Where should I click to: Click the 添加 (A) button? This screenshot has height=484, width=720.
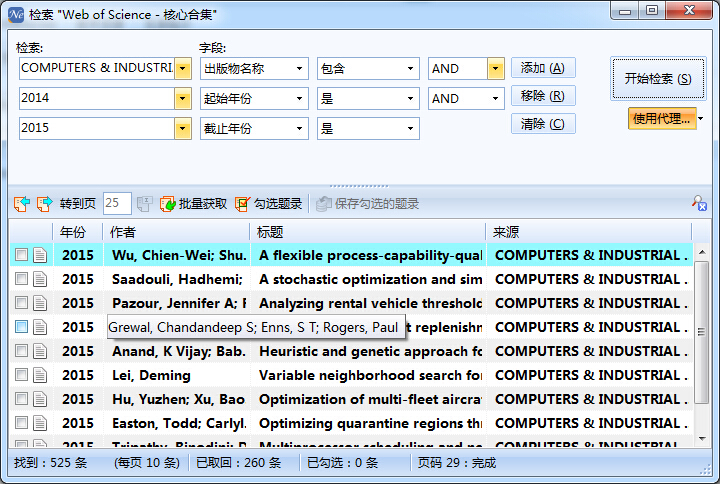(543, 68)
